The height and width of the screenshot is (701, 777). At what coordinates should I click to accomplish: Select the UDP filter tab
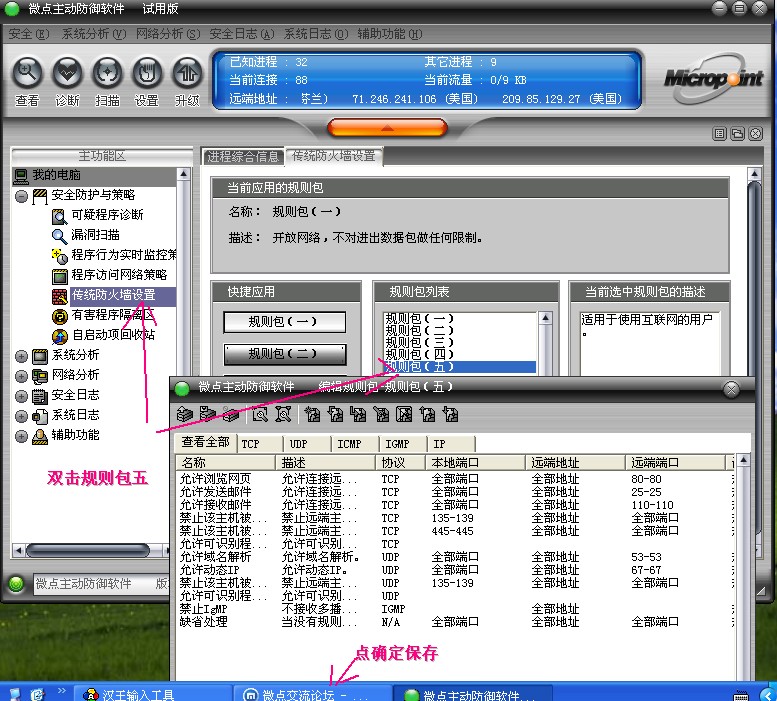tap(307, 444)
